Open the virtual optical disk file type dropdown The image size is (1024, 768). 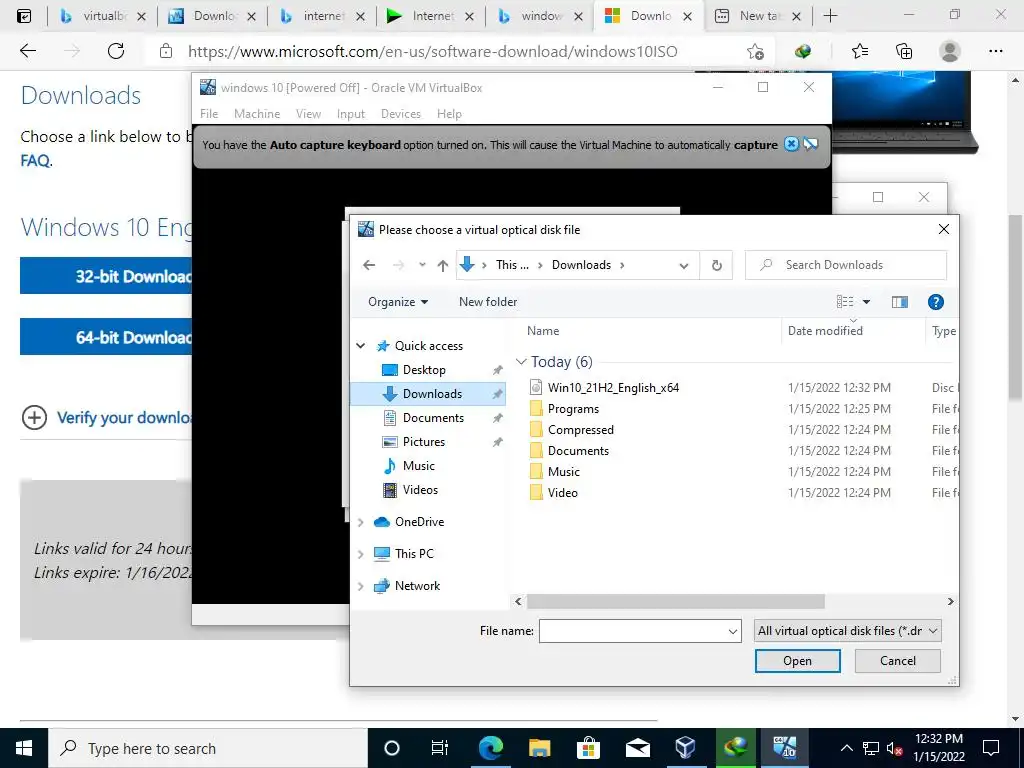(847, 631)
